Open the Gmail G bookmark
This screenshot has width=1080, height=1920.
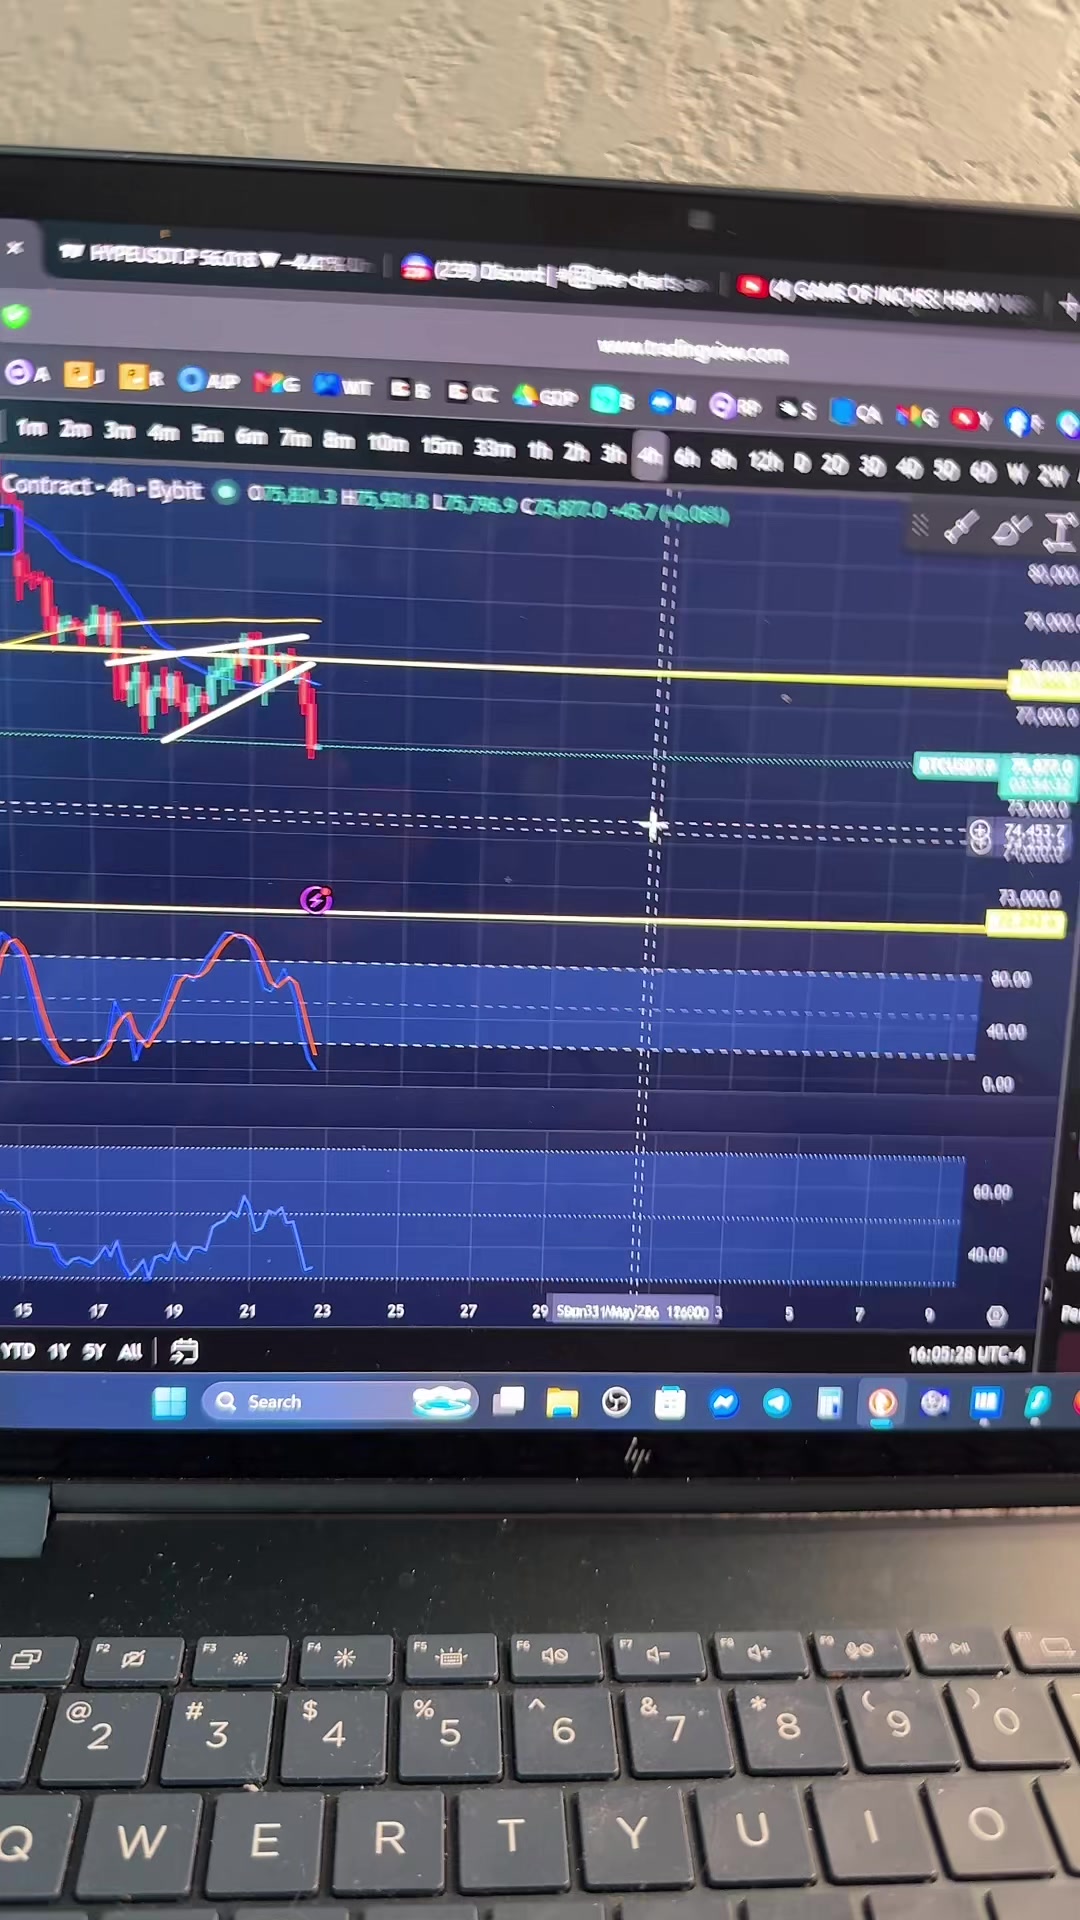coord(276,383)
